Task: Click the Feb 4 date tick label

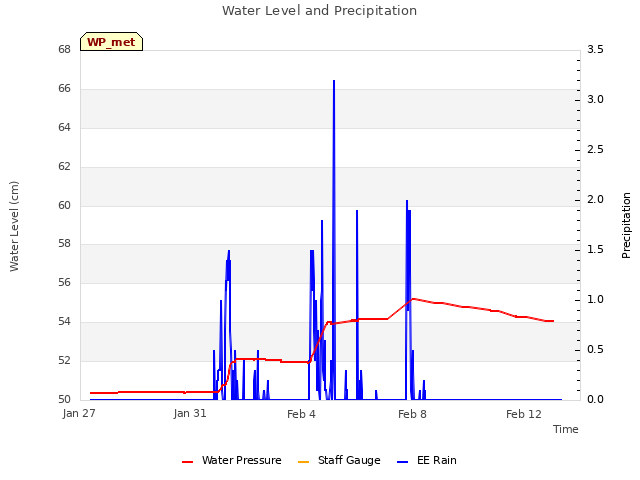Action: coord(301,414)
